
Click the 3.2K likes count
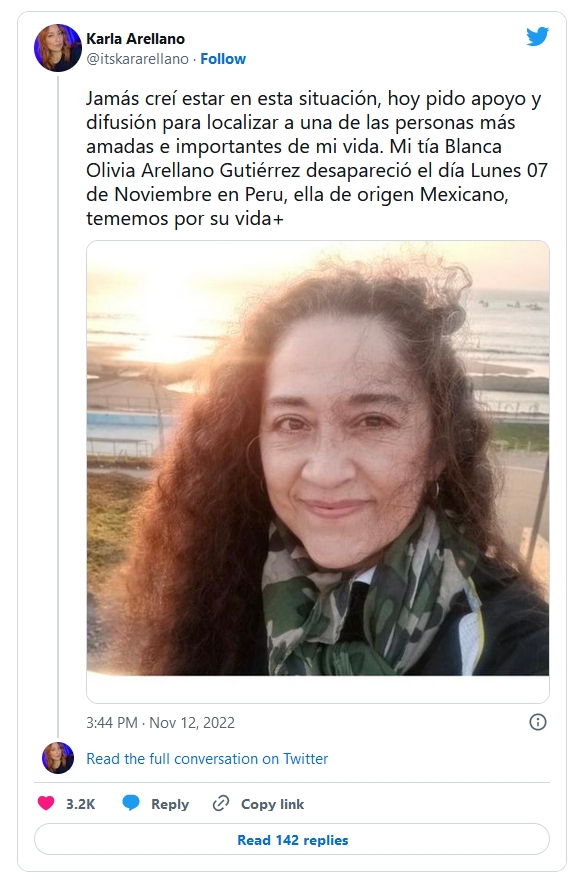(x=80, y=804)
